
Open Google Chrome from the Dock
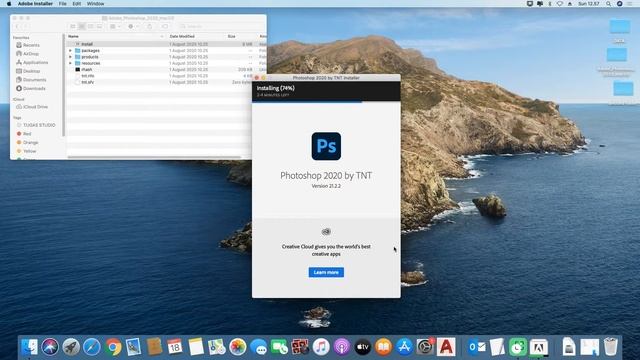click(113, 347)
